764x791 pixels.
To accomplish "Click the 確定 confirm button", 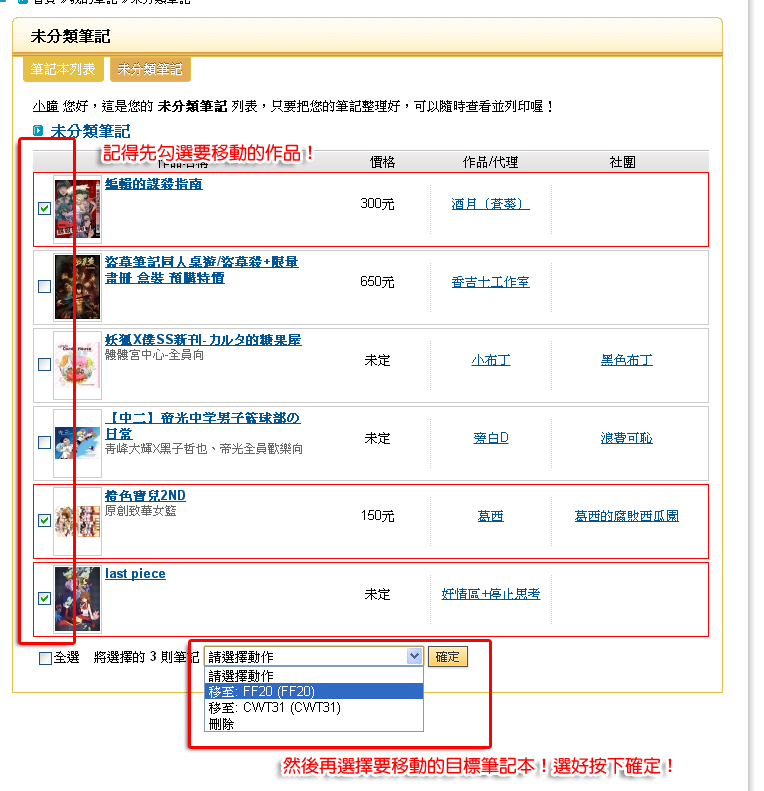I will pyautogui.click(x=448, y=657).
